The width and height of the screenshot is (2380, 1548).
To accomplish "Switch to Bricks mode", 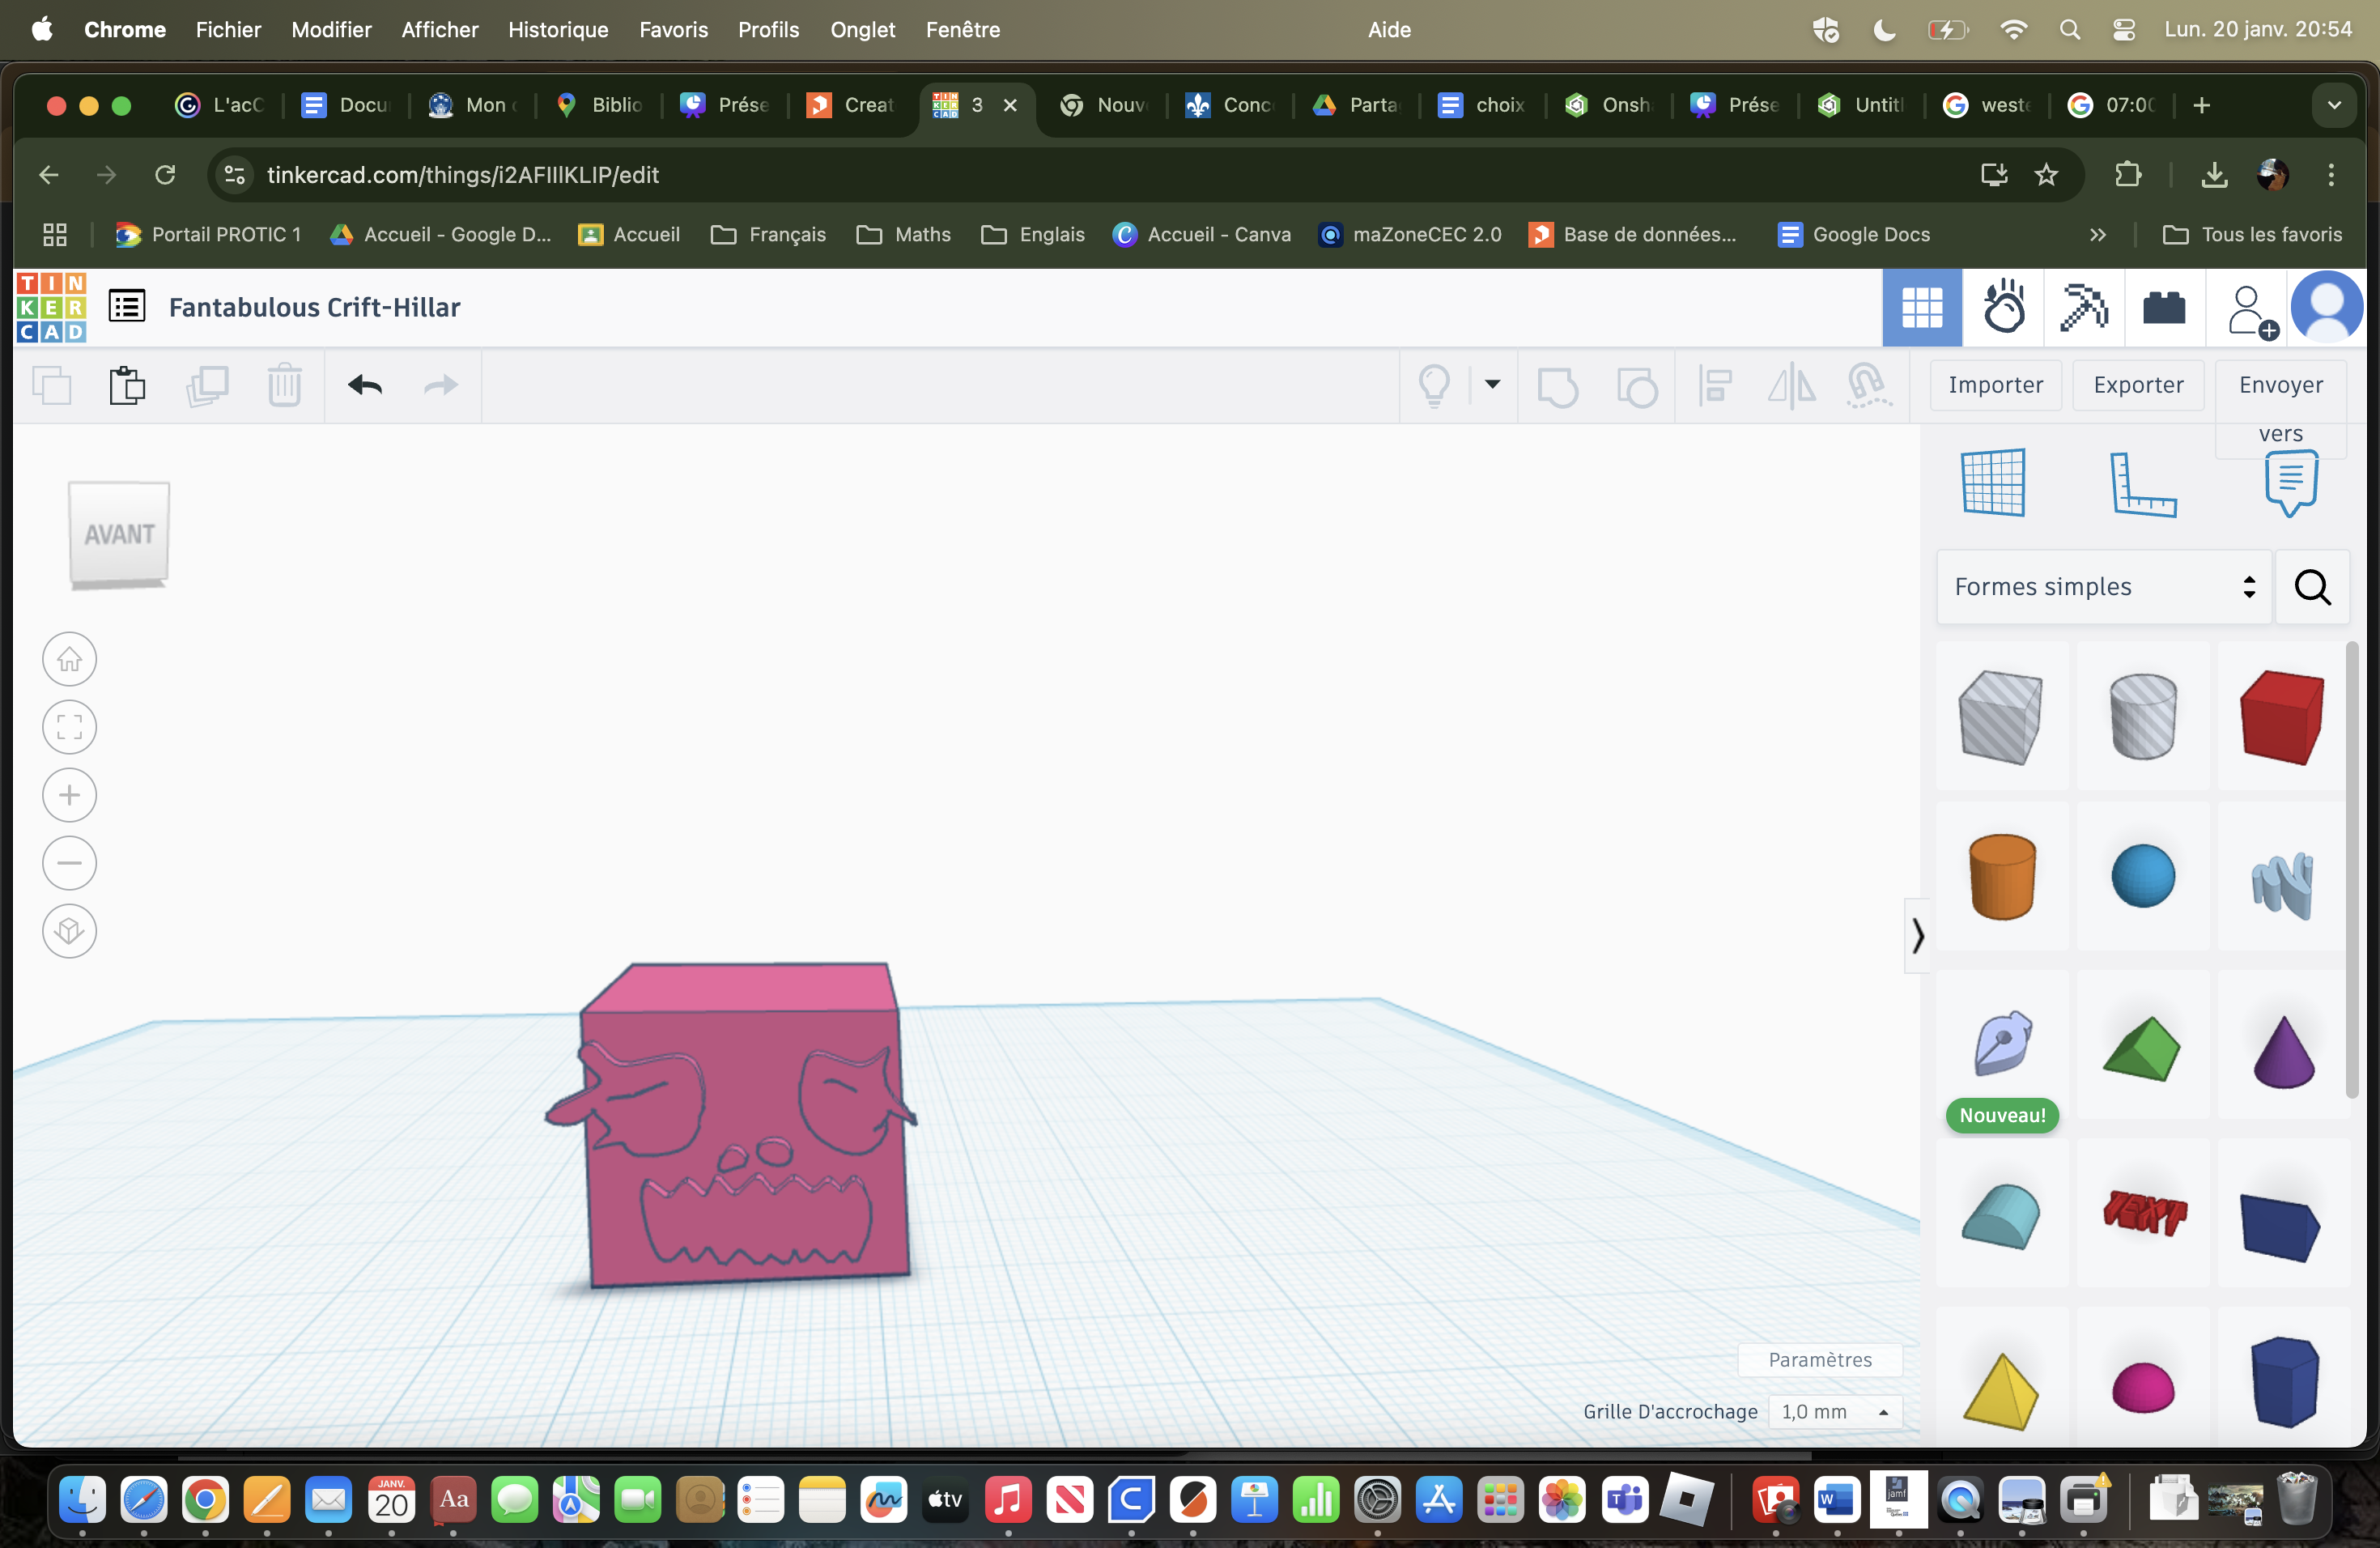I will [x=2164, y=307].
